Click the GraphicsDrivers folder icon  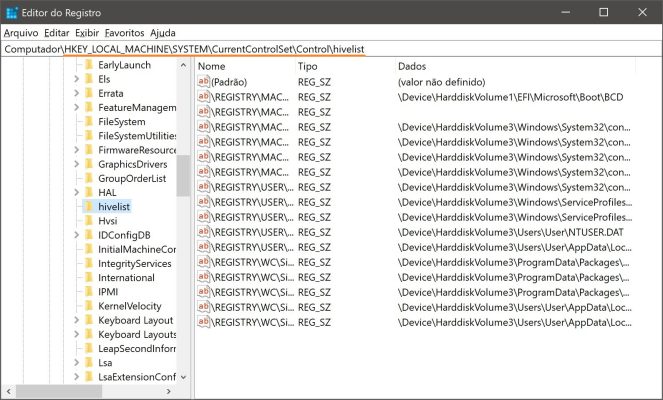pos(87,164)
